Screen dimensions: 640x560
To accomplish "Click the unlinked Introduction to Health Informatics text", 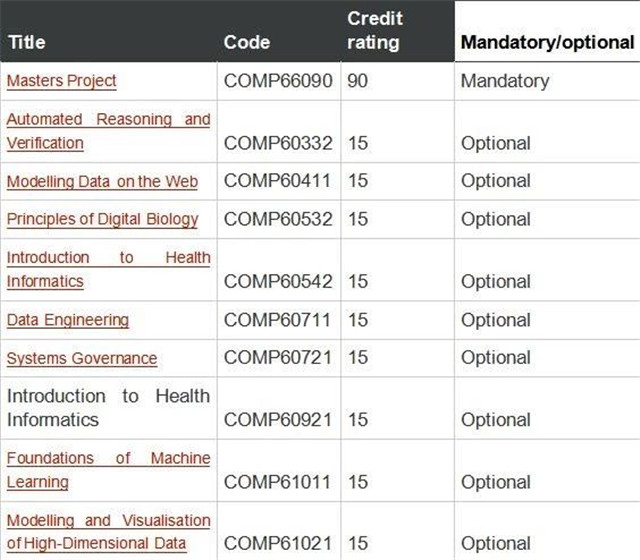I will coord(109,408).
